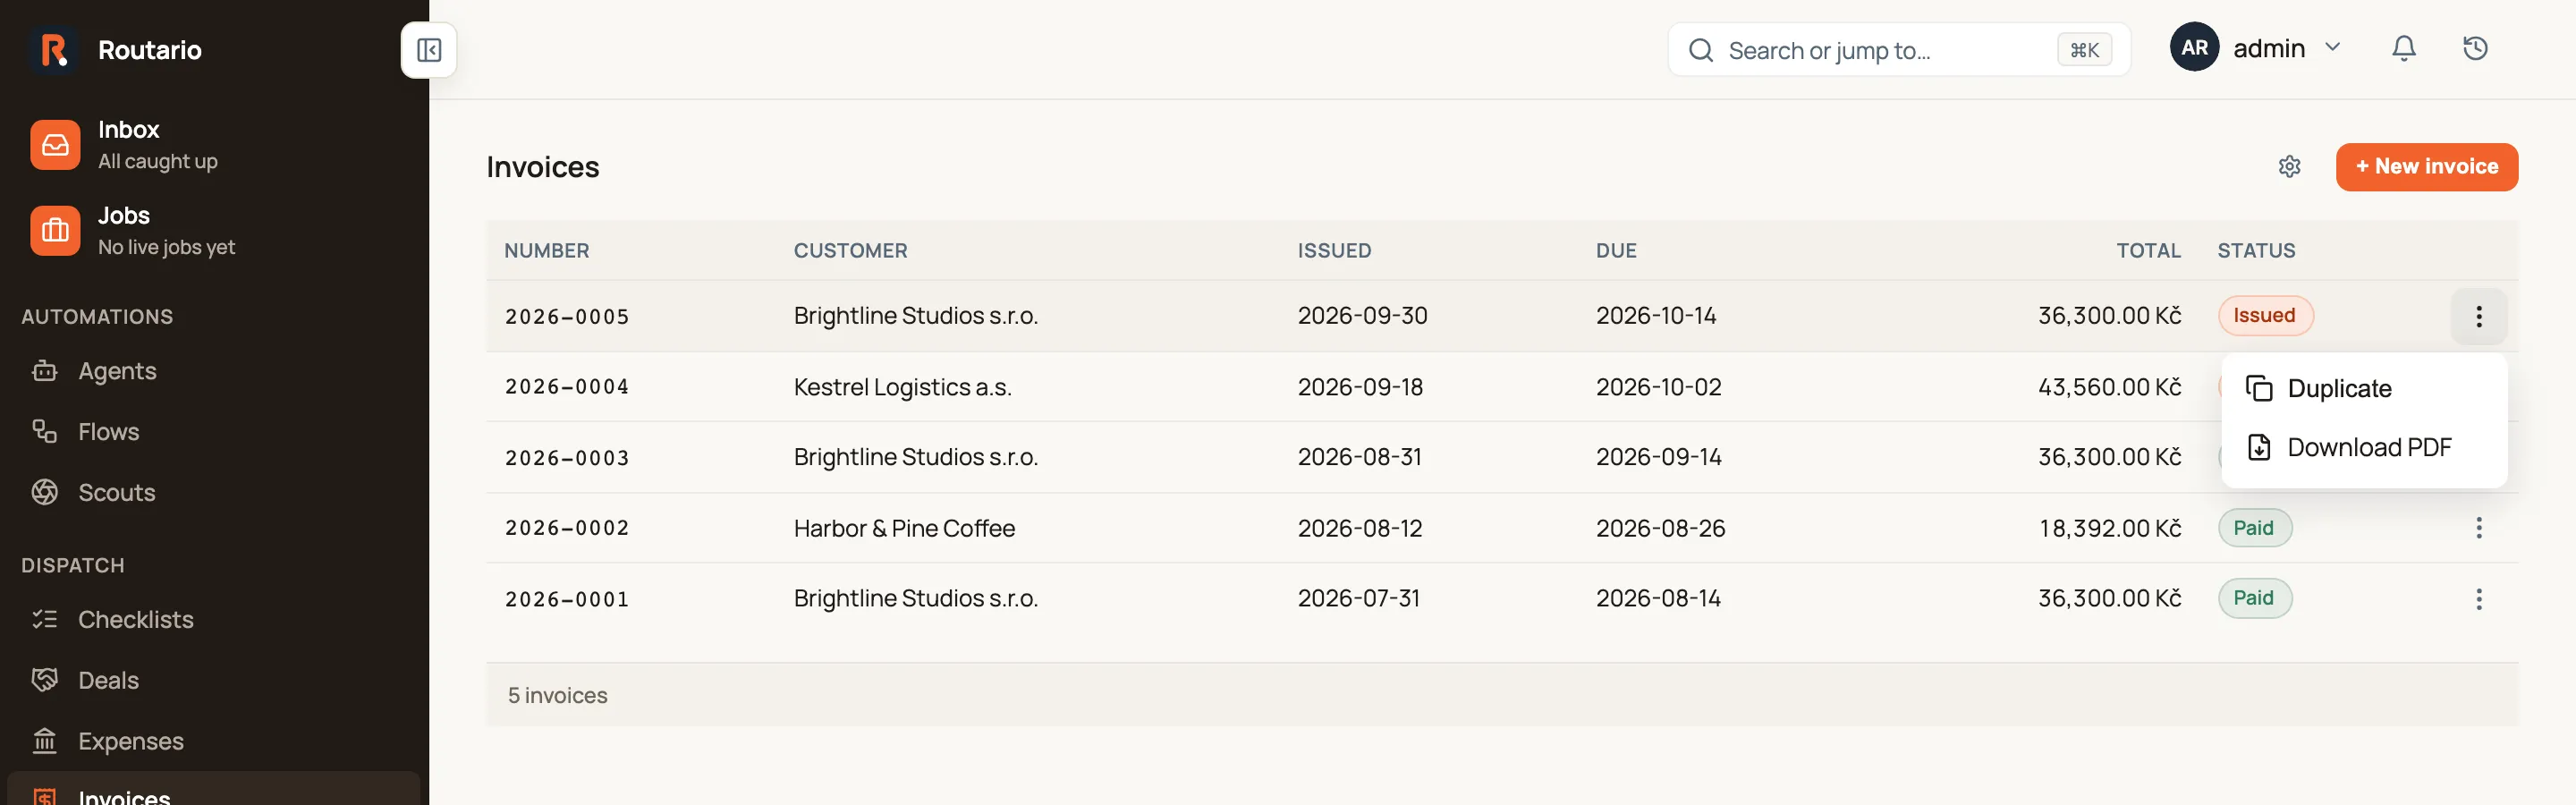
Task: Click customer Harbor & Pine Coffee
Action: 904,528
